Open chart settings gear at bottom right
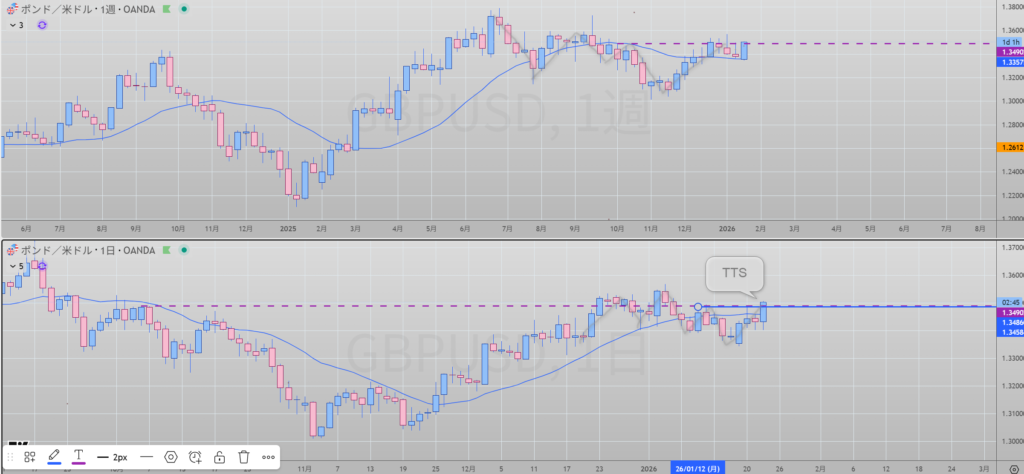Image resolution: width=1024 pixels, height=474 pixels. pos(1012,466)
